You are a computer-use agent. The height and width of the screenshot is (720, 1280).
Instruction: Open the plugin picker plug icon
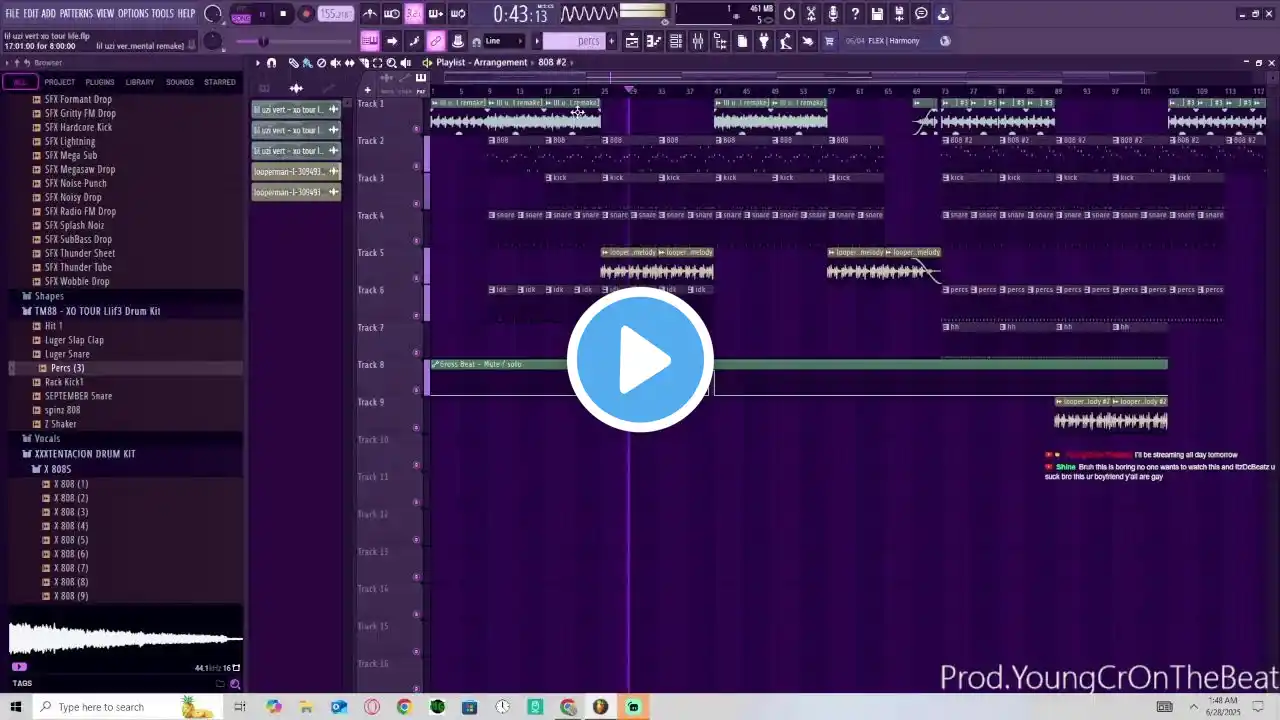click(x=764, y=41)
